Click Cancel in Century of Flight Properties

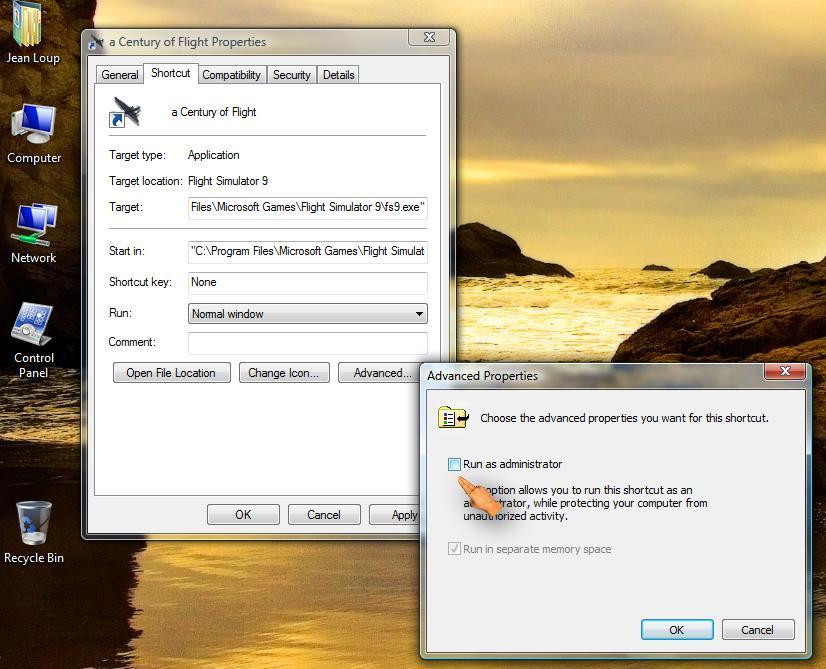(324, 515)
